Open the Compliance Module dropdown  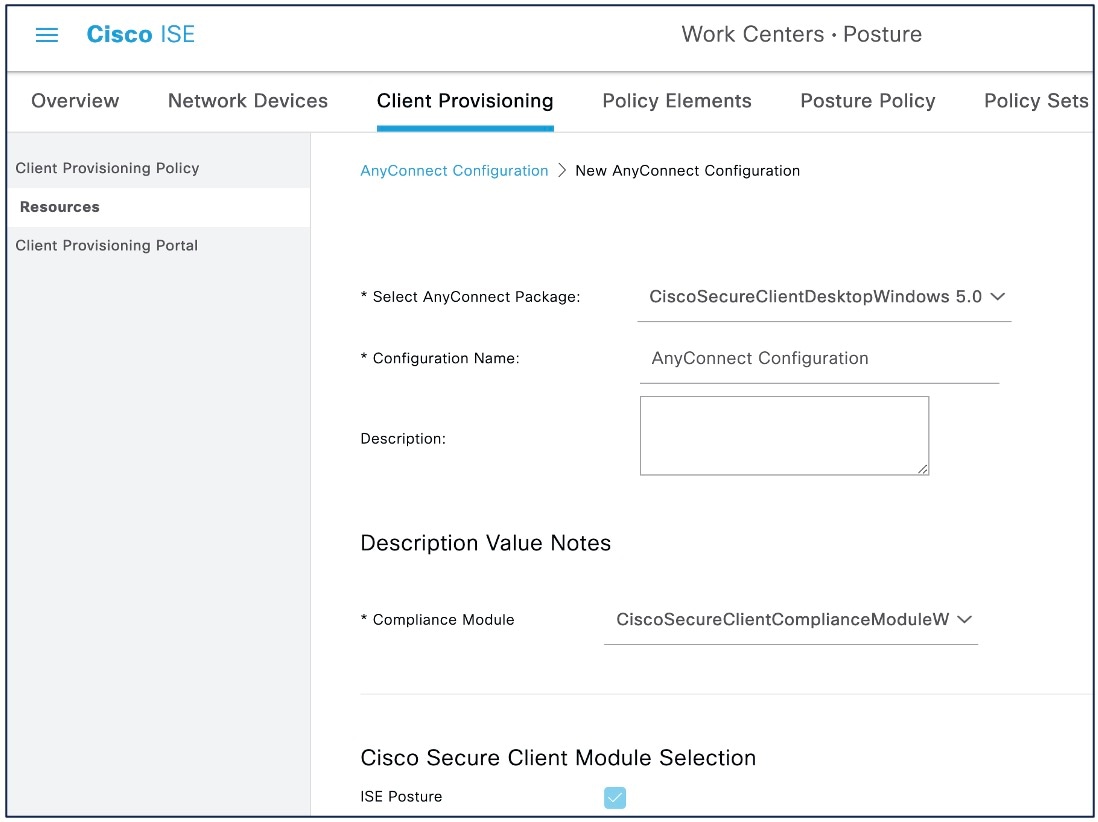pos(791,620)
